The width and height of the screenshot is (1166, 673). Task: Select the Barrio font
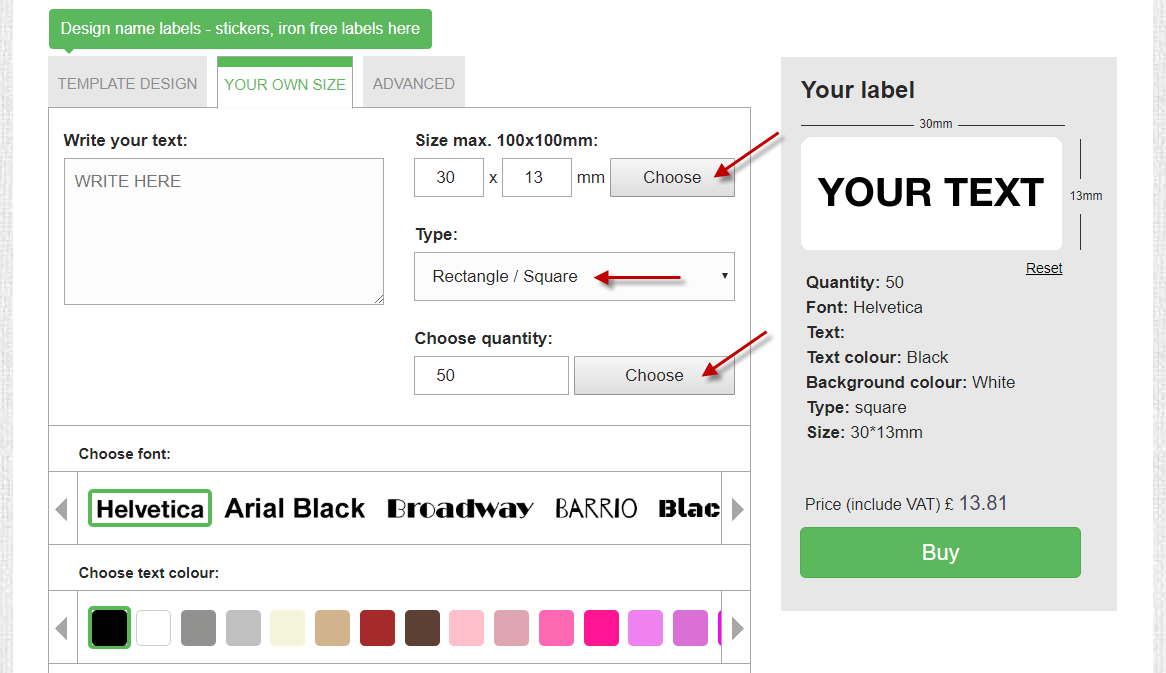click(x=596, y=509)
